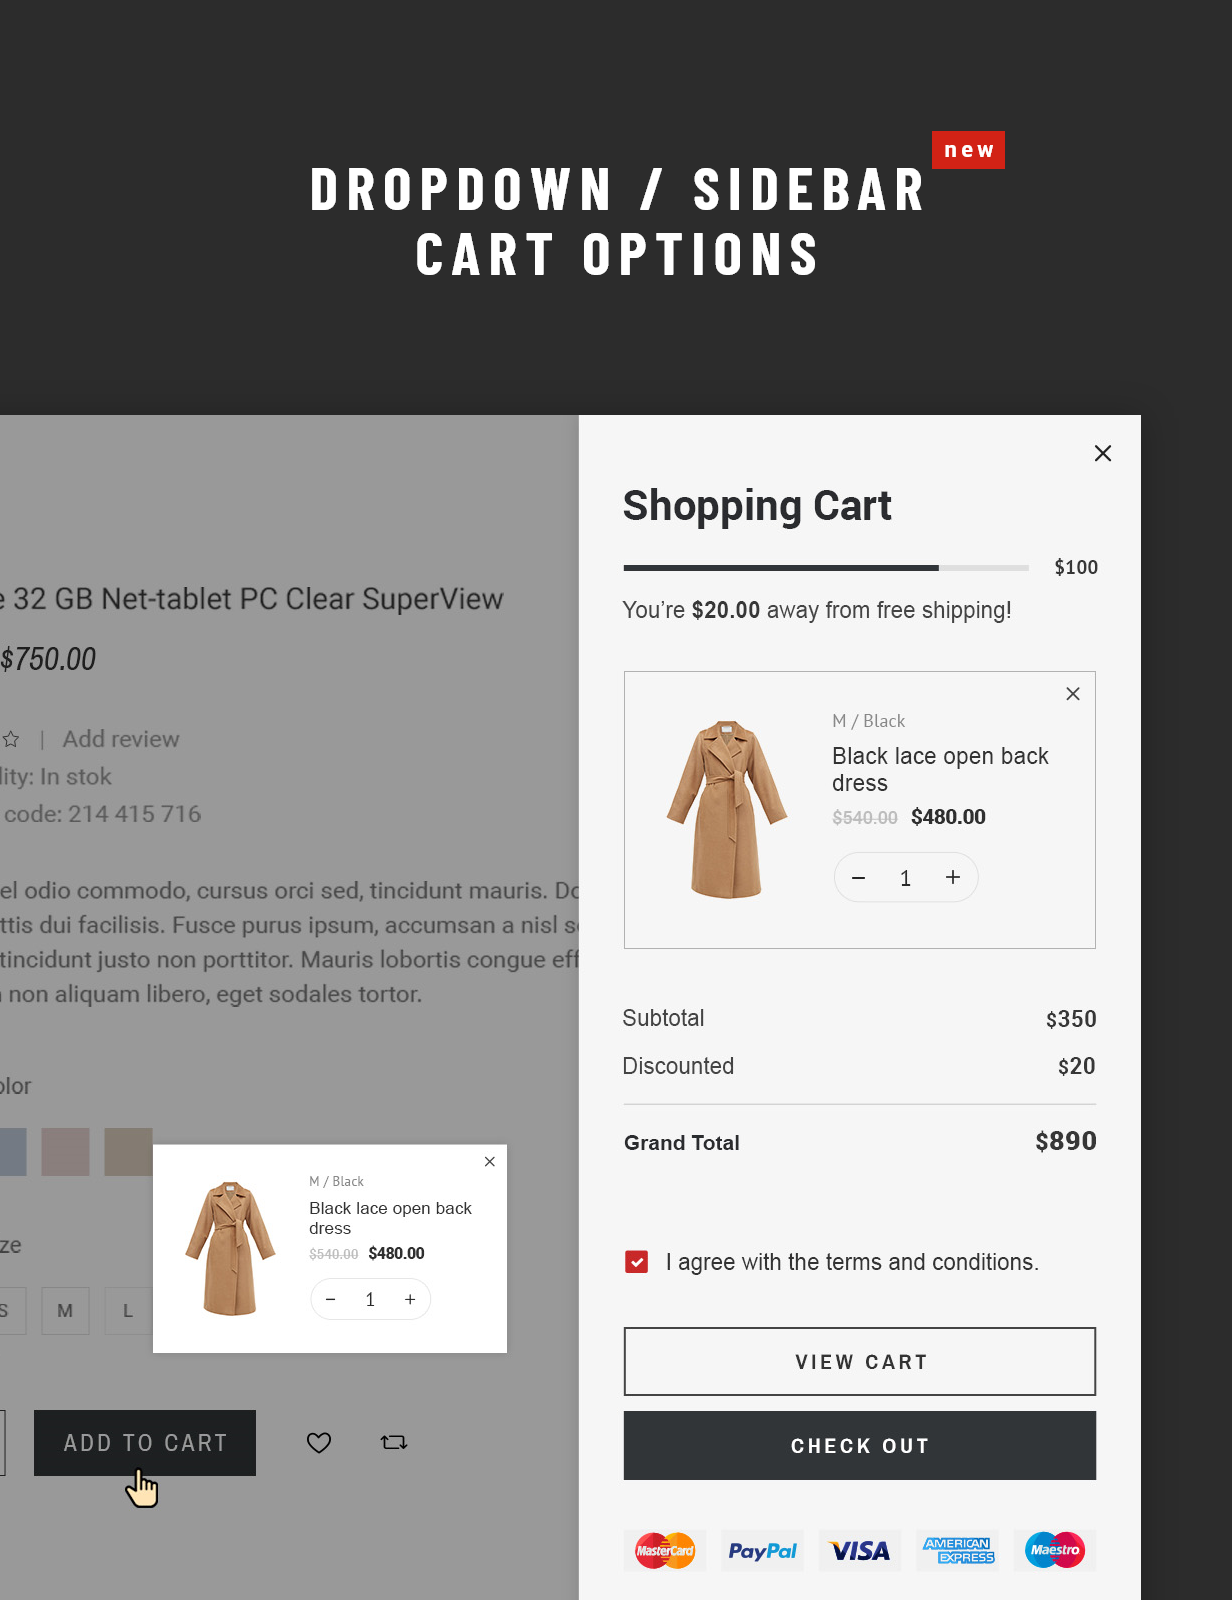Remove dress item from sidebar cart
The height and width of the screenshot is (1600, 1232).
click(x=1072, y=694)
